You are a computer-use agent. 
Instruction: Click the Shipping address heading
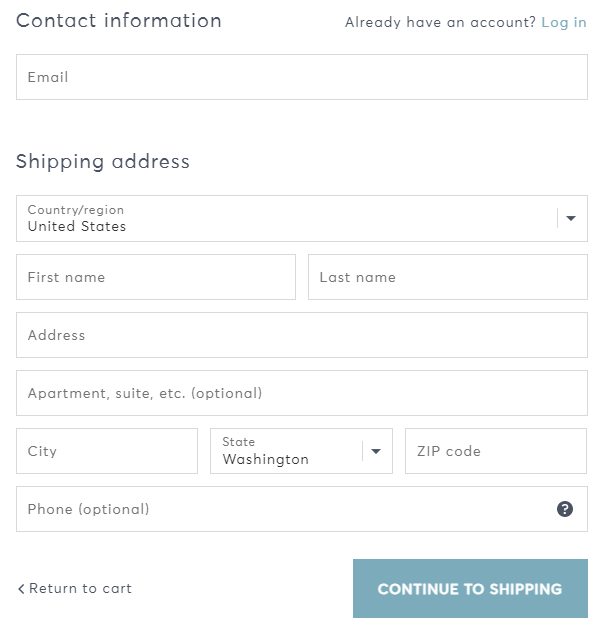(103, 162)
